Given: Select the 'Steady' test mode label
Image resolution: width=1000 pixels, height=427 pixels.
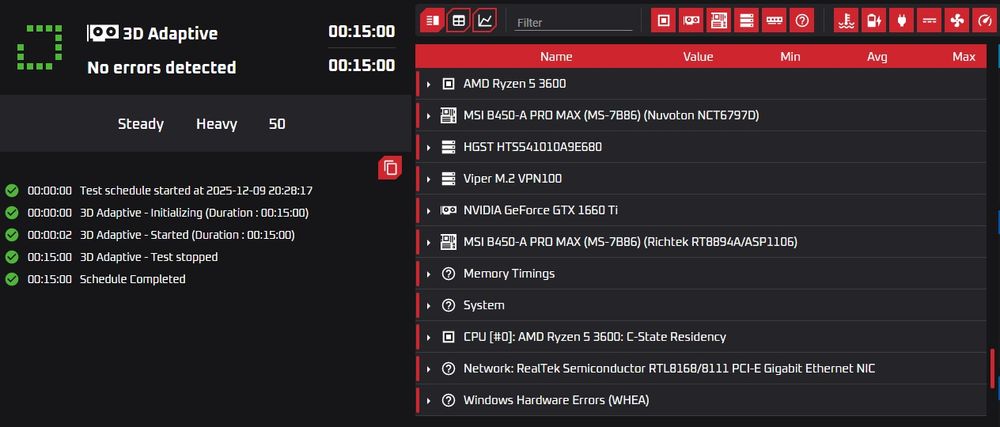Looking at the screenshot, I should [x=140, y=124].
